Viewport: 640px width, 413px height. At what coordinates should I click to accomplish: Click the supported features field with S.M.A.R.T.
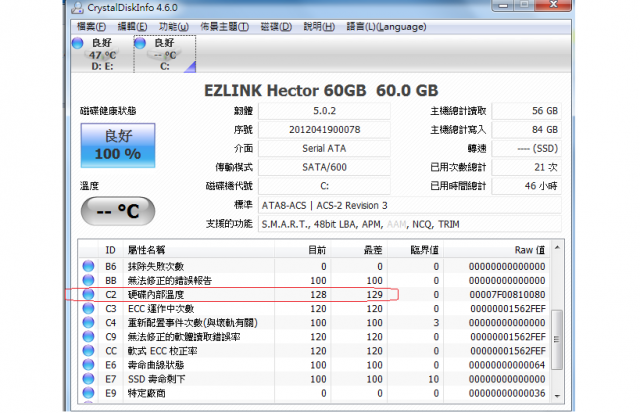coord(410,224)
